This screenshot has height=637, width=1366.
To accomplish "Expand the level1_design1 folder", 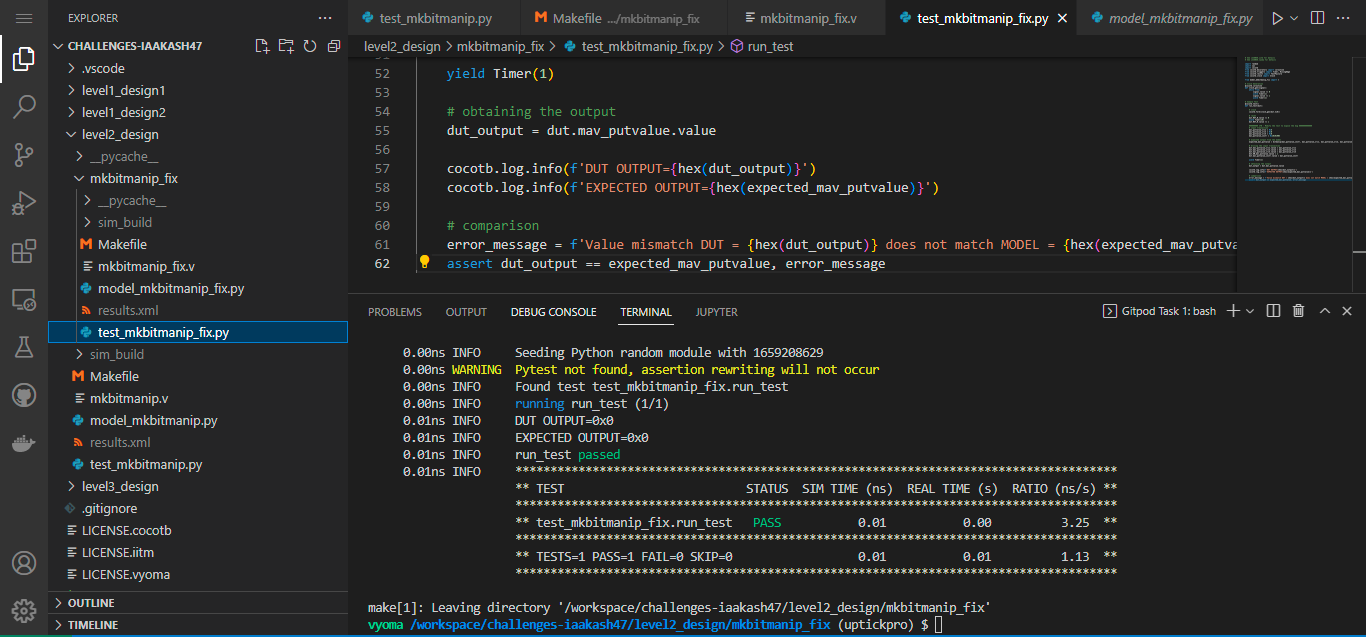I will tap(198, 90).
